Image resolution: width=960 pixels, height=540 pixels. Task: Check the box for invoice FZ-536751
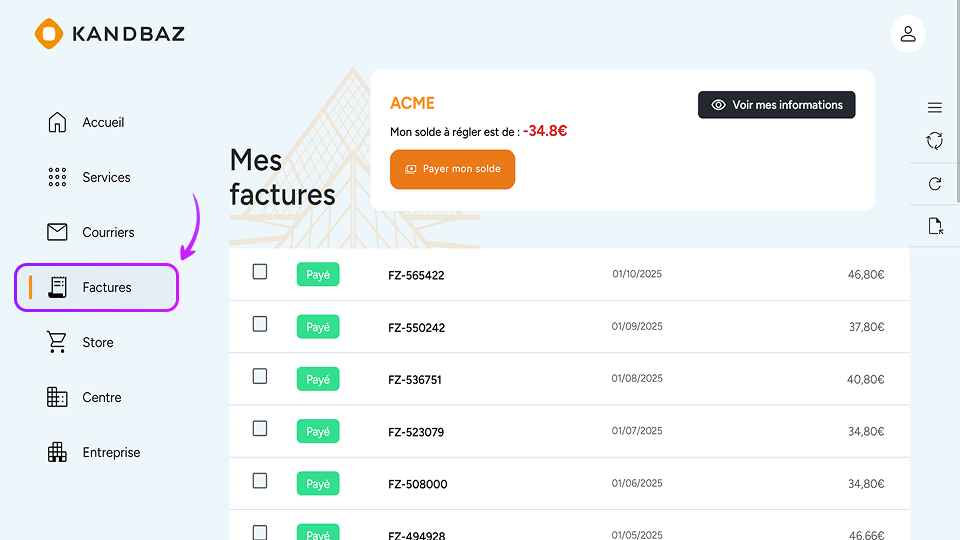pos(260,376)
